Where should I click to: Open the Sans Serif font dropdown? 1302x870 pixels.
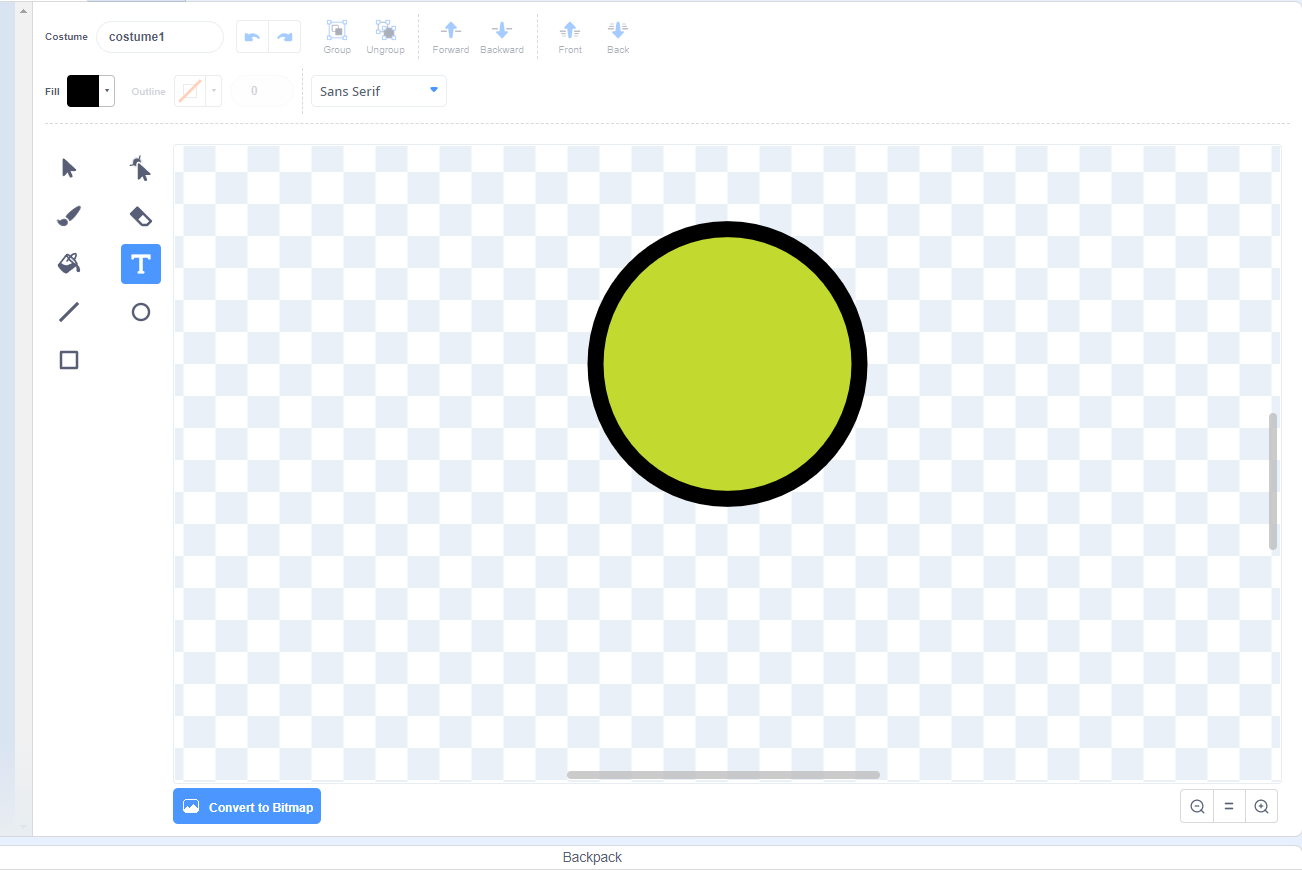point(378,90)
